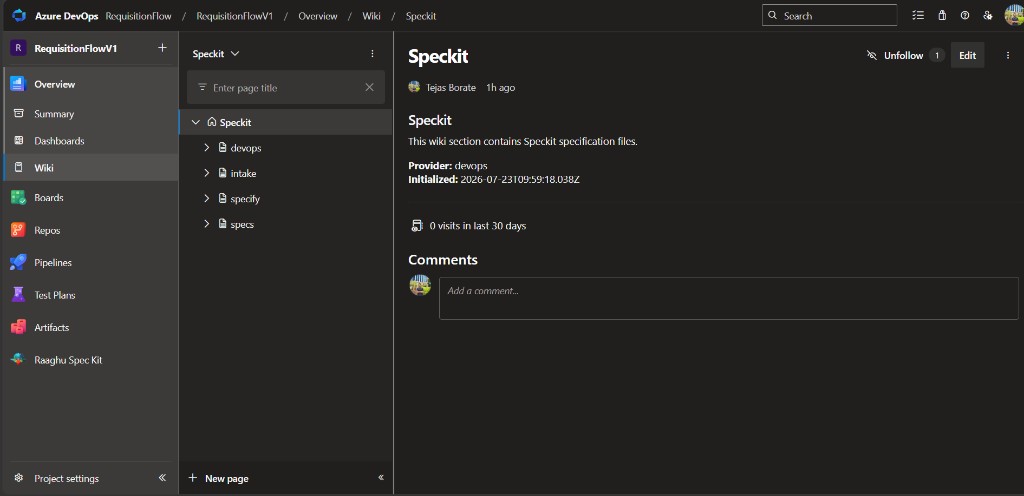The image size is (1024, 496).
Task: Go to Wiki in the sidebar
Action: click(91, 168)
